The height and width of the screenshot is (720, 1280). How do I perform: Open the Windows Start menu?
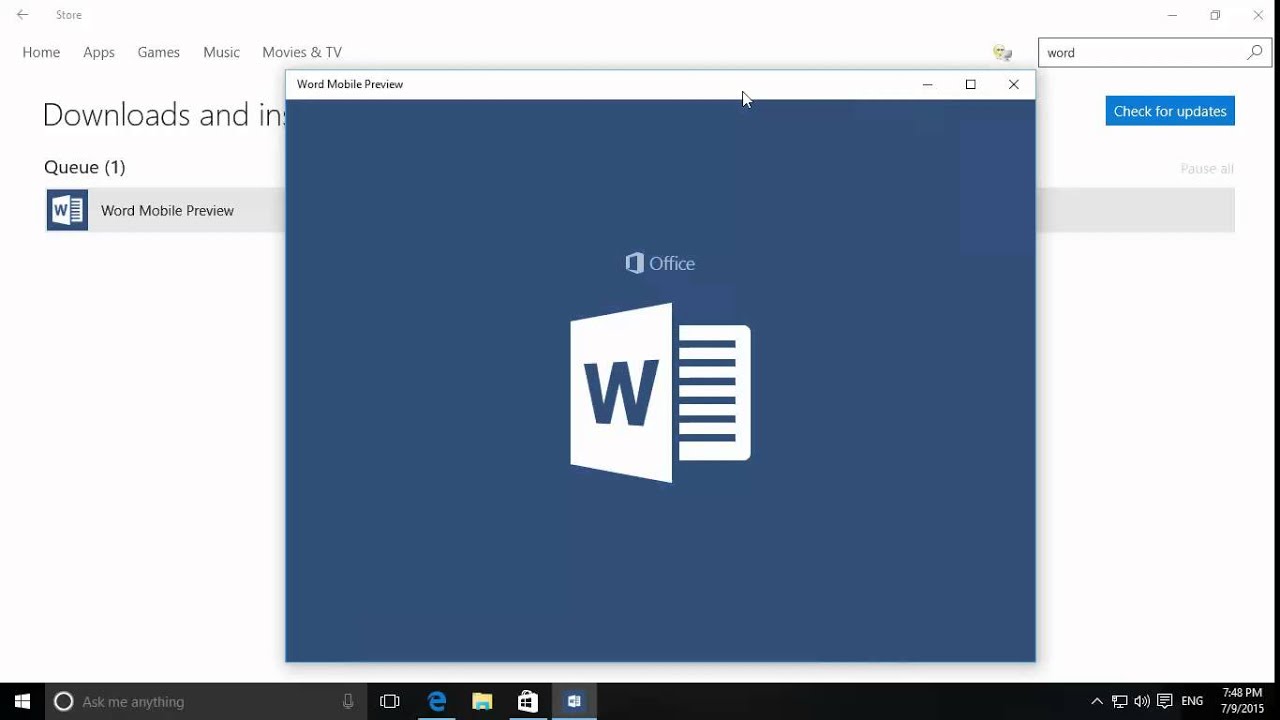(22, 701)
